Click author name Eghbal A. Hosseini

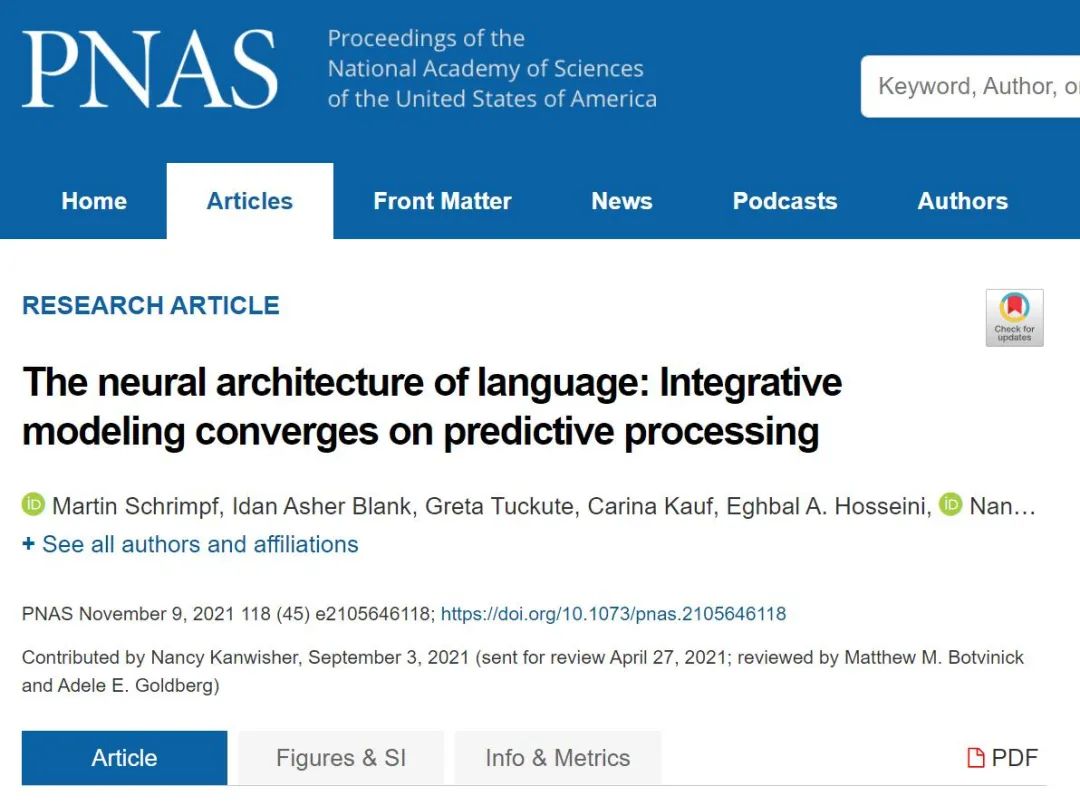[x=826, y=506]
